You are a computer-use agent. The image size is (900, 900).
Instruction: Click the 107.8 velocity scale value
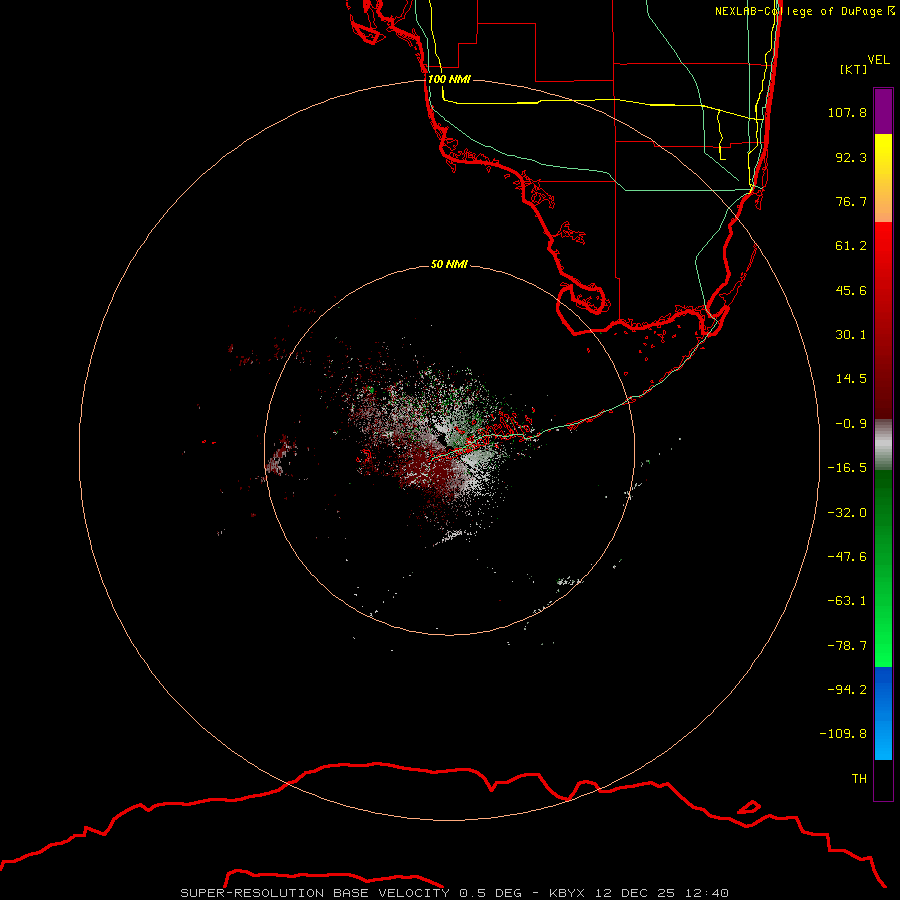coord(847,112)
